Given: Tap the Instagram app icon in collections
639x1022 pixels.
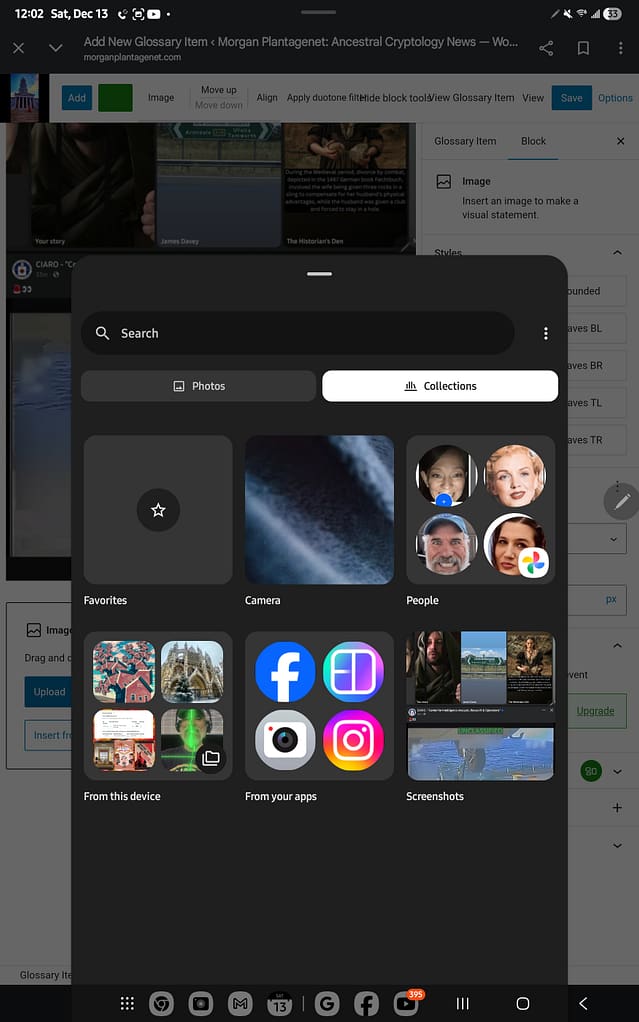Looking at the screenshot, I should (353, 740).
